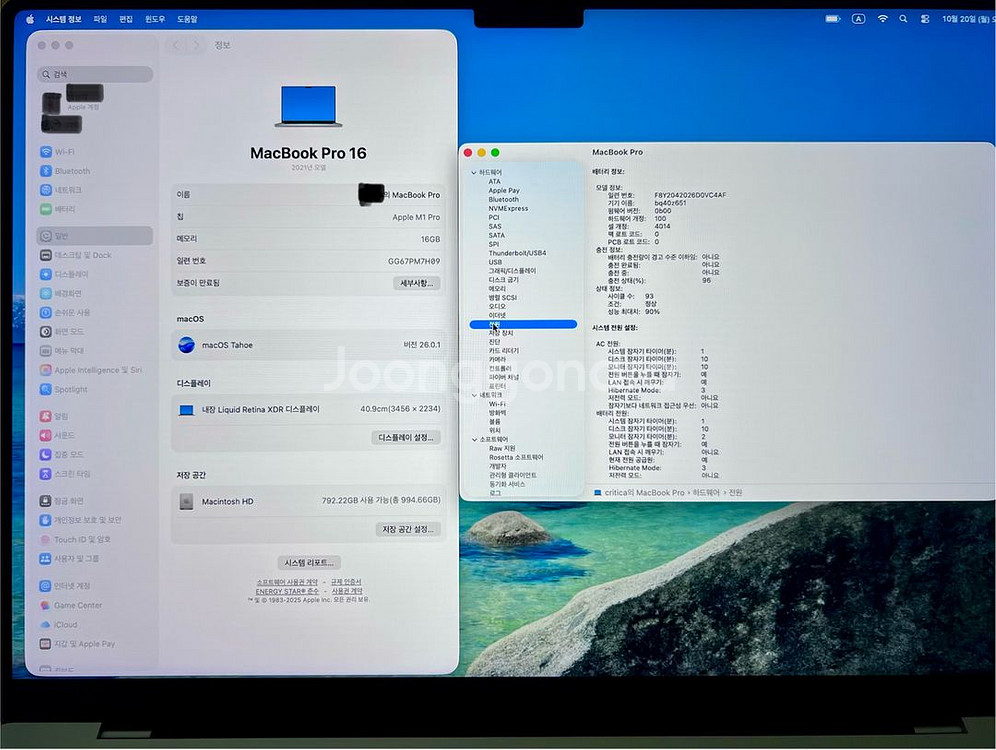Collapse the 하드웨어 (Hardware) tree section
Screen dimensions: 996x750
(x=474, y=173)
